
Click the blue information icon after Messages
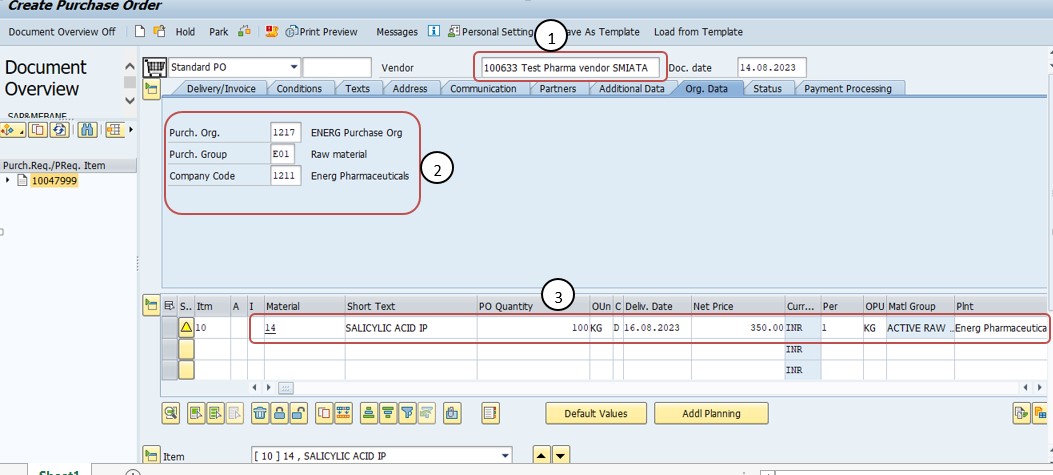click(434, 32)
